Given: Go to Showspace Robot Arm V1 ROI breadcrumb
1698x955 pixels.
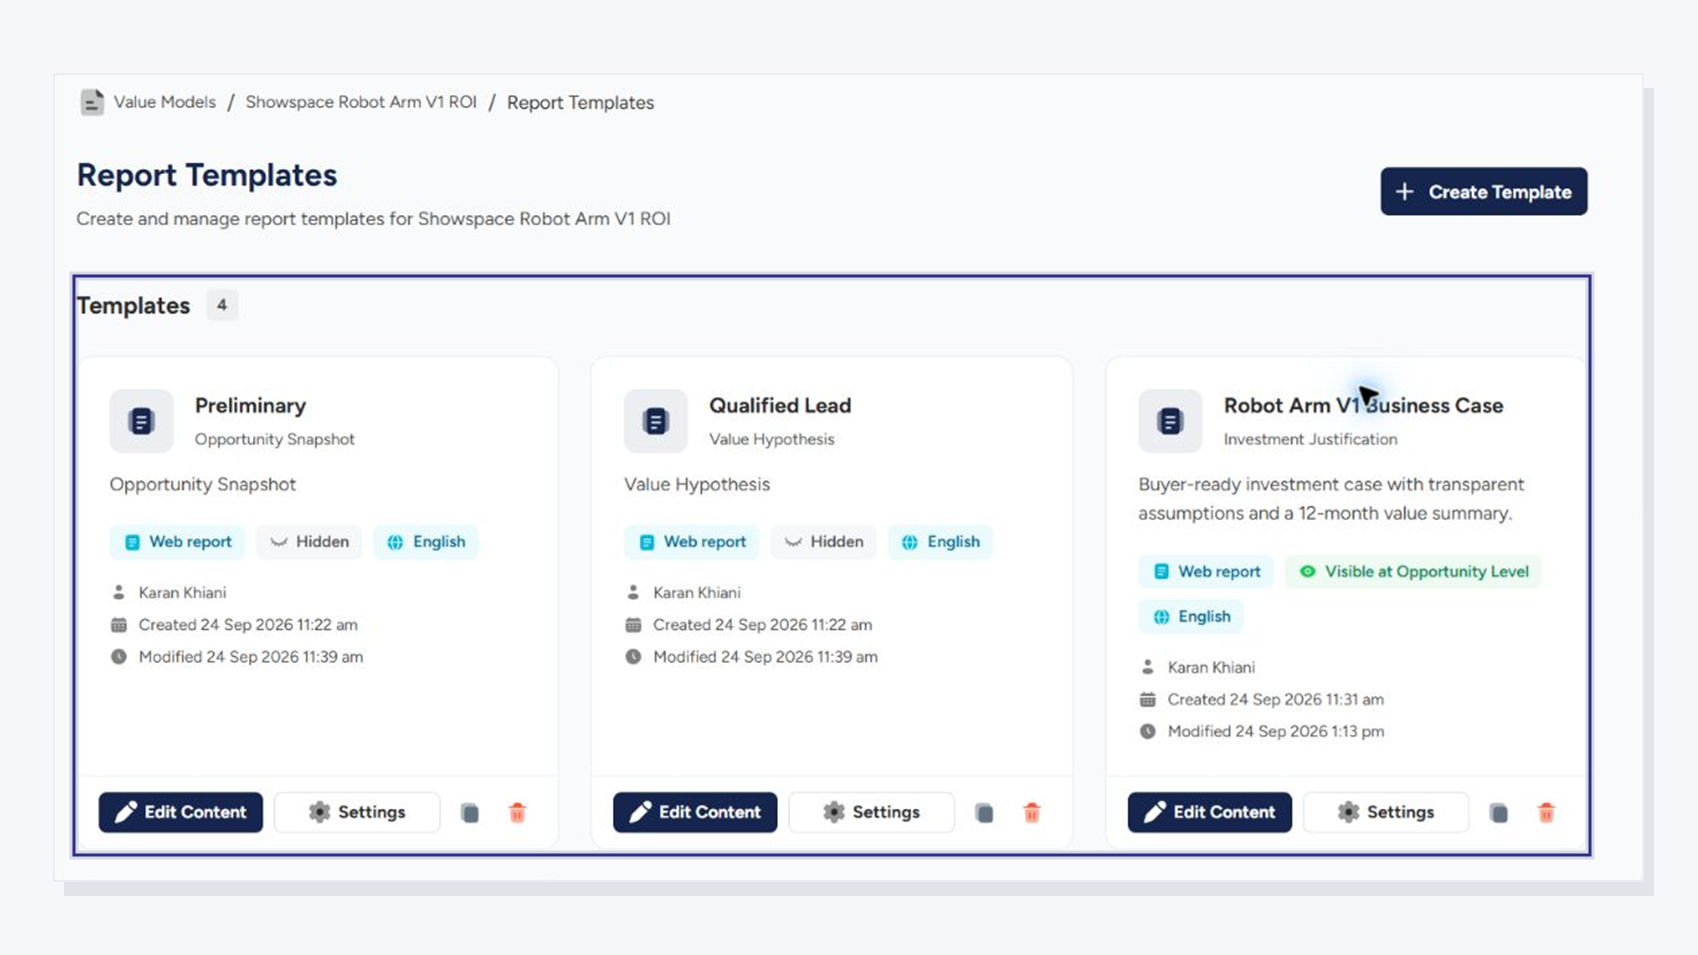Looking at the screenshot, I should [x=361, y=102].
